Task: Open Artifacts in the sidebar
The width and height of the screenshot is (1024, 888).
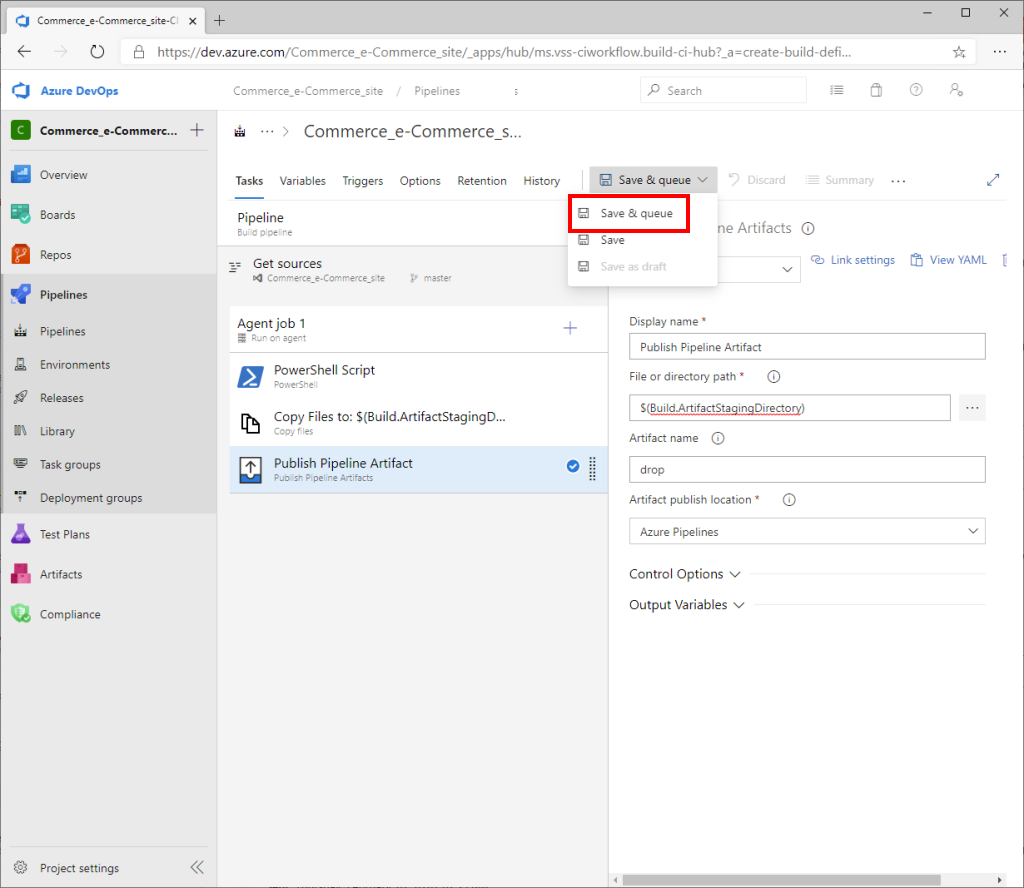Action: point(60,575)
